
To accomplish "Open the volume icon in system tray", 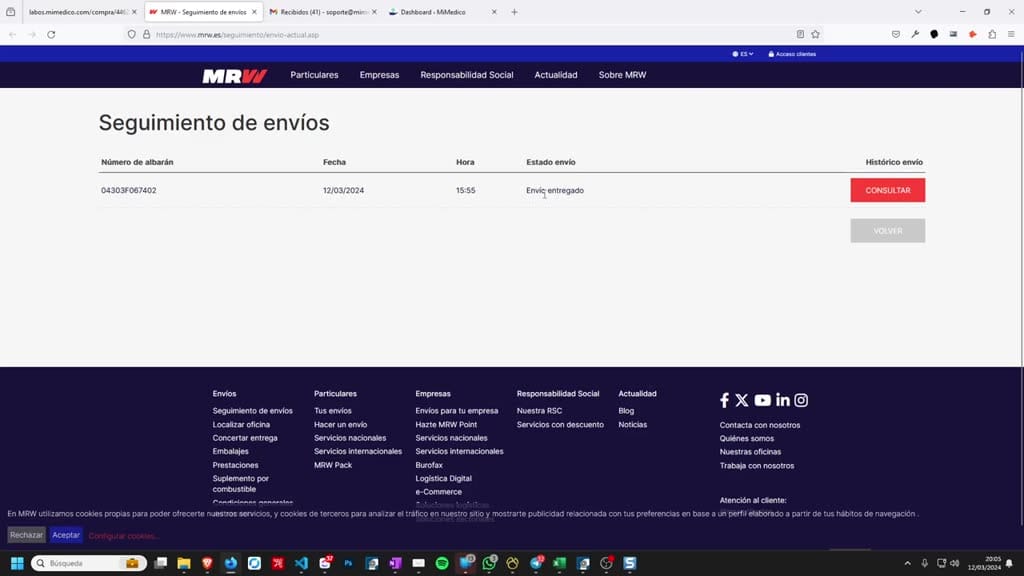I will tap(955, 563).
